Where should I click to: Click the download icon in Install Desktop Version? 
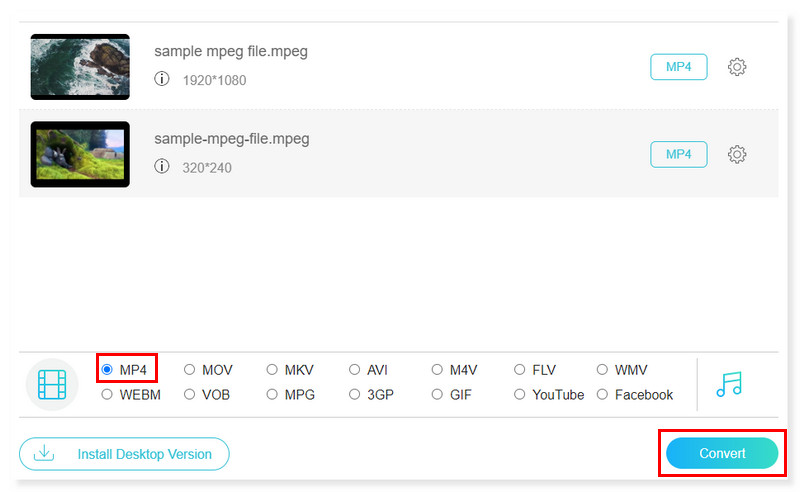coord(43,453)
